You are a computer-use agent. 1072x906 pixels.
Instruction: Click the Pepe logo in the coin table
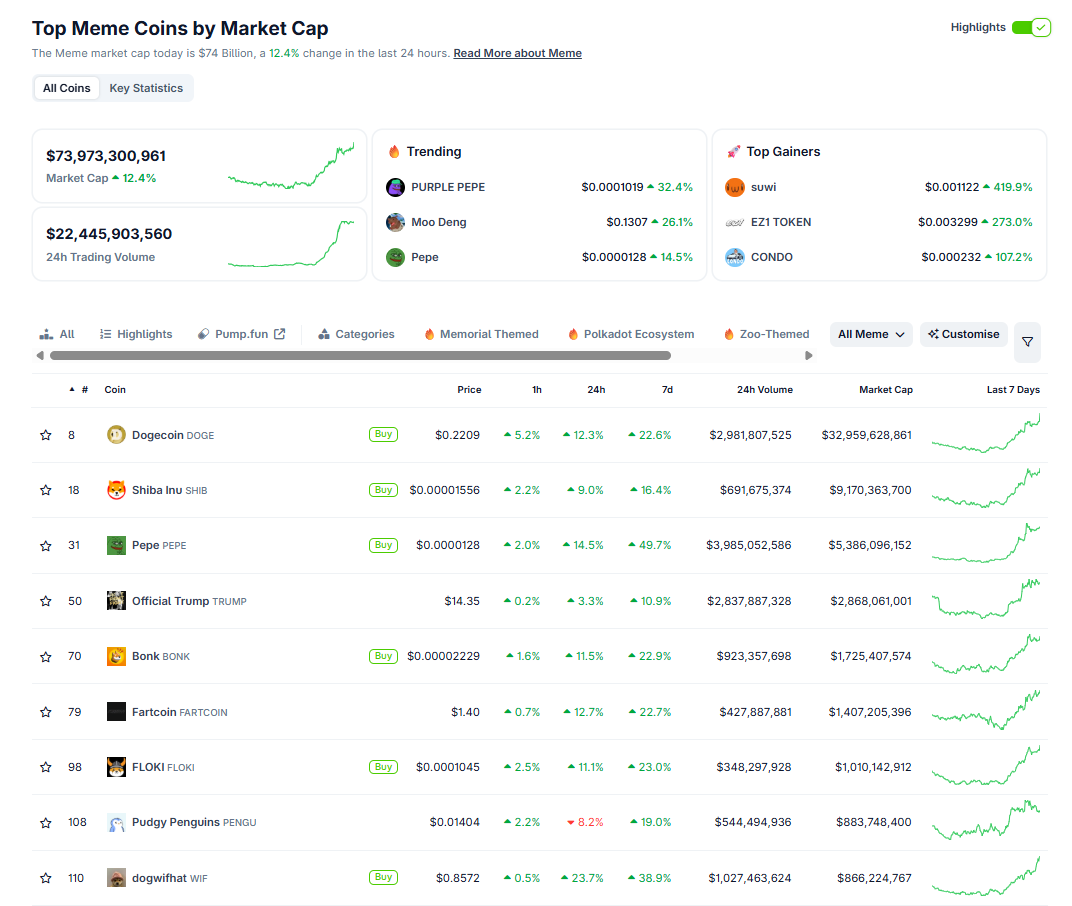click(x=116, y=546)
